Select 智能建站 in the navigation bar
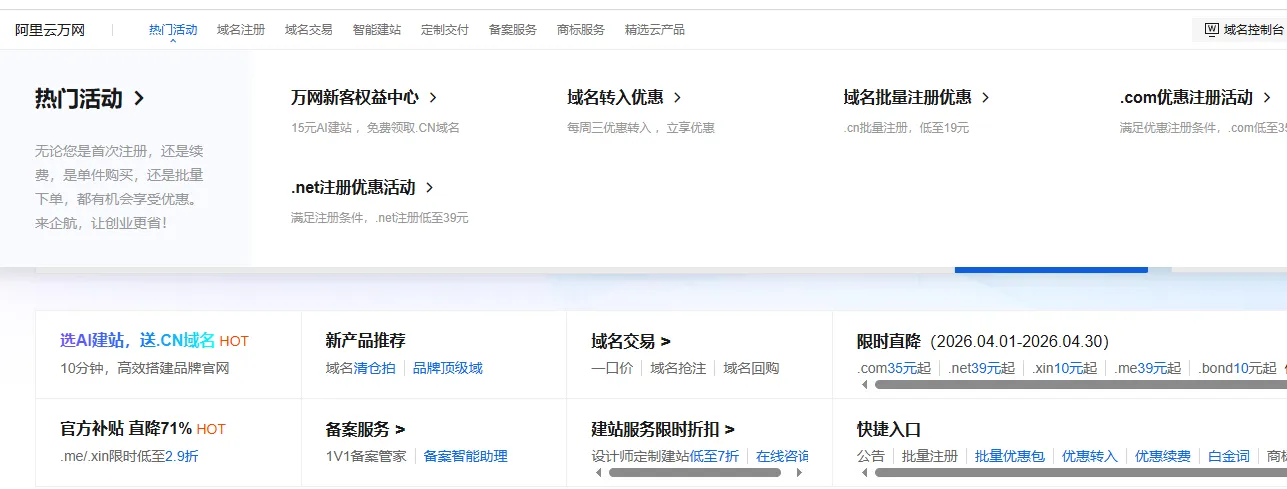Viewport: 1287px width, 489px height. [x=377, y=30]
